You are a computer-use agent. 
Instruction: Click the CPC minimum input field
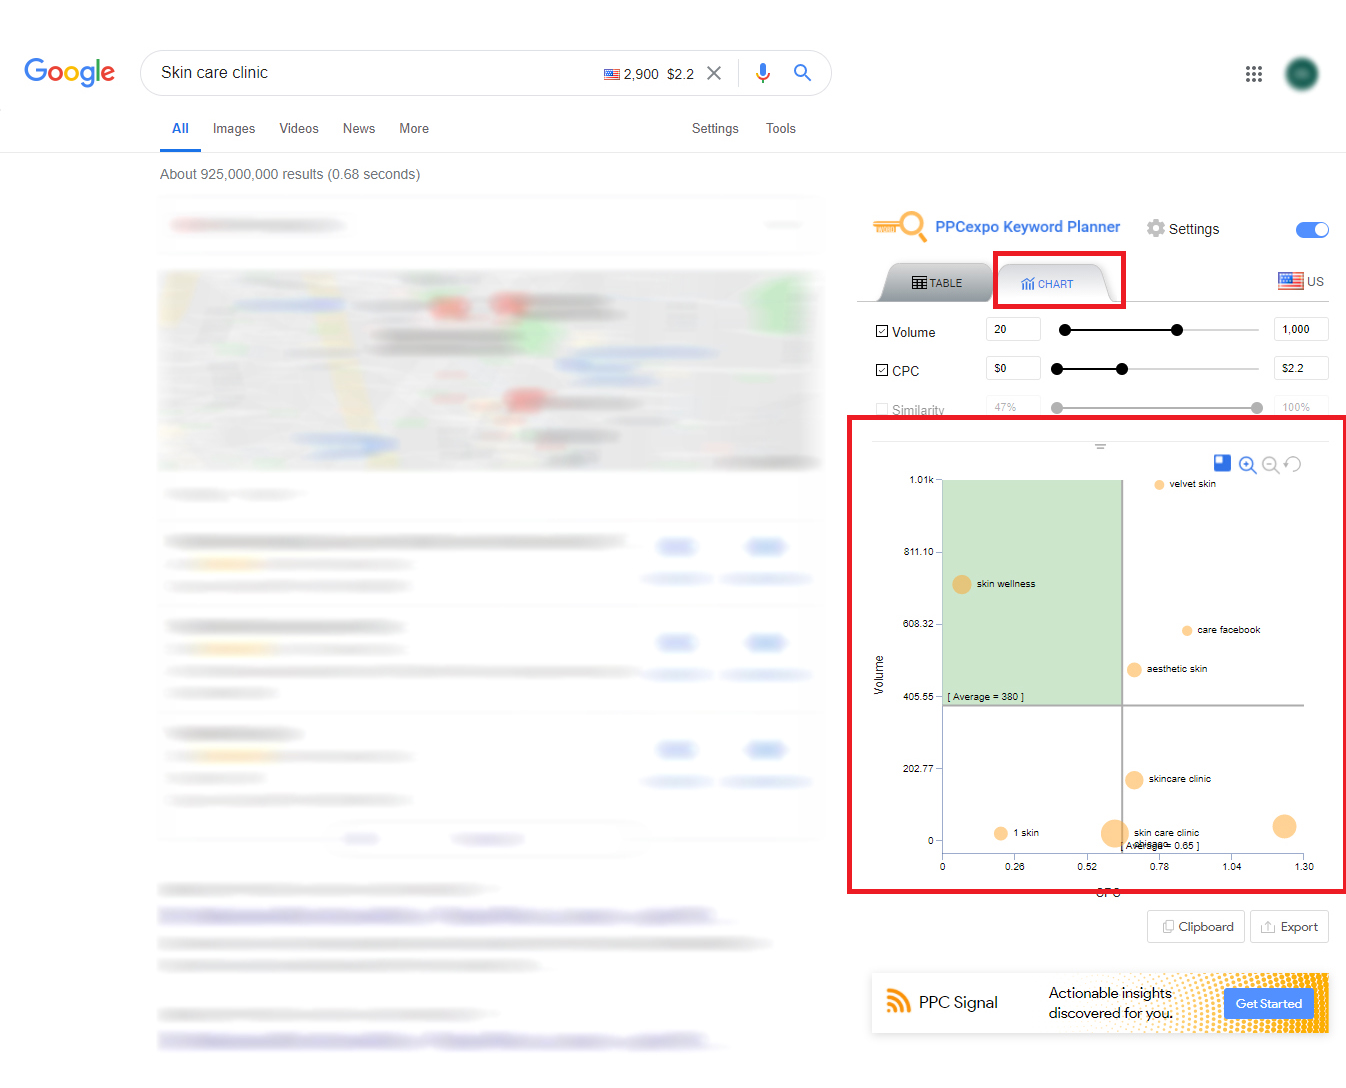1013,368
